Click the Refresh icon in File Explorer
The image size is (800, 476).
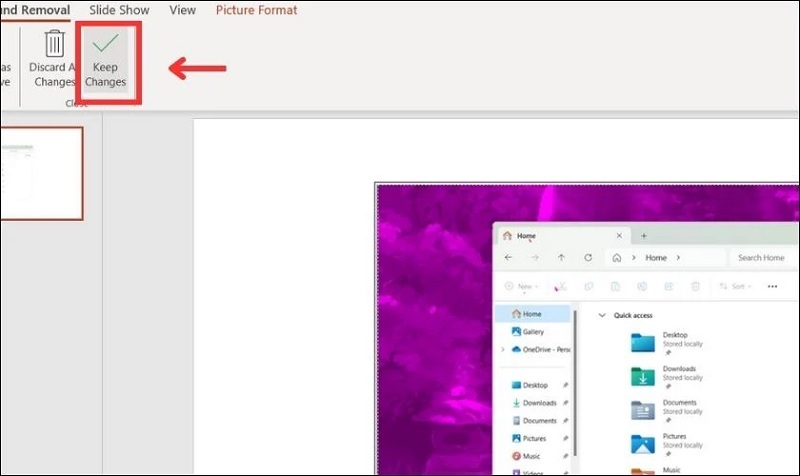click(x=587, y=257)
